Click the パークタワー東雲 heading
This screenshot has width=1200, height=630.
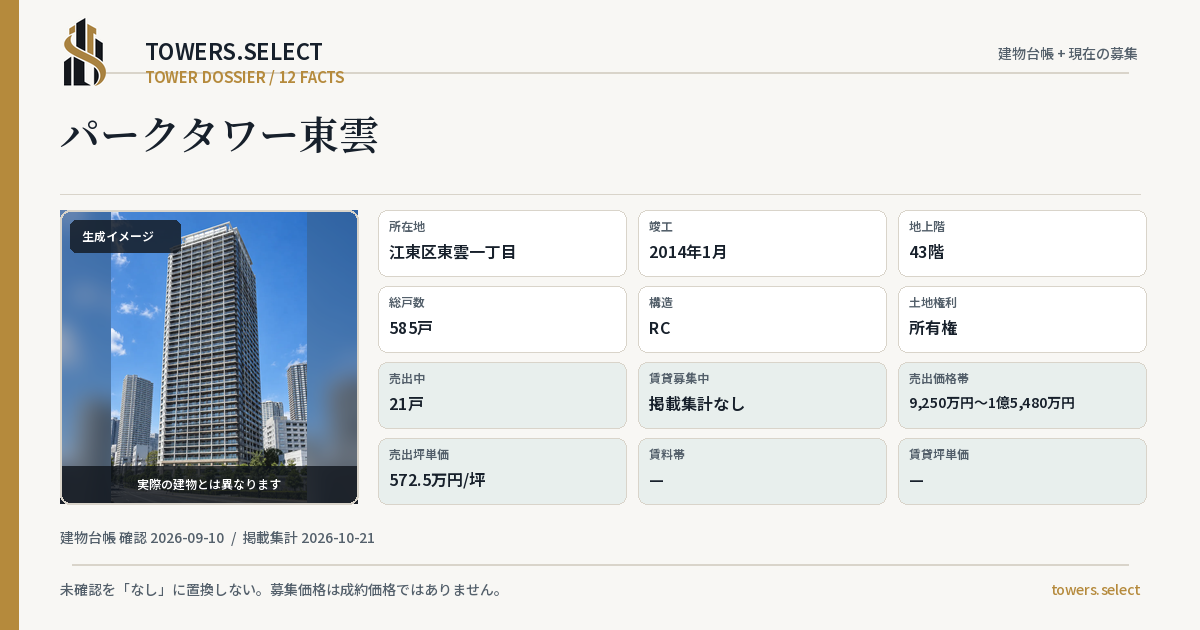(x=219, y=136)
